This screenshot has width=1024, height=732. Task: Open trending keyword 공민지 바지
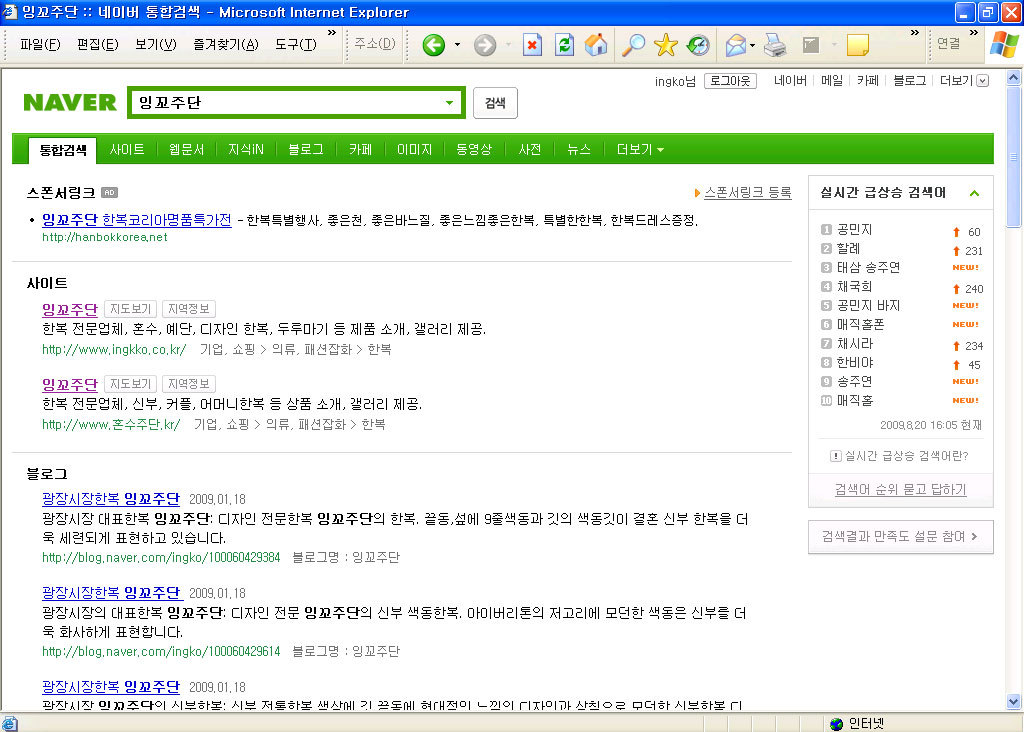868,306
